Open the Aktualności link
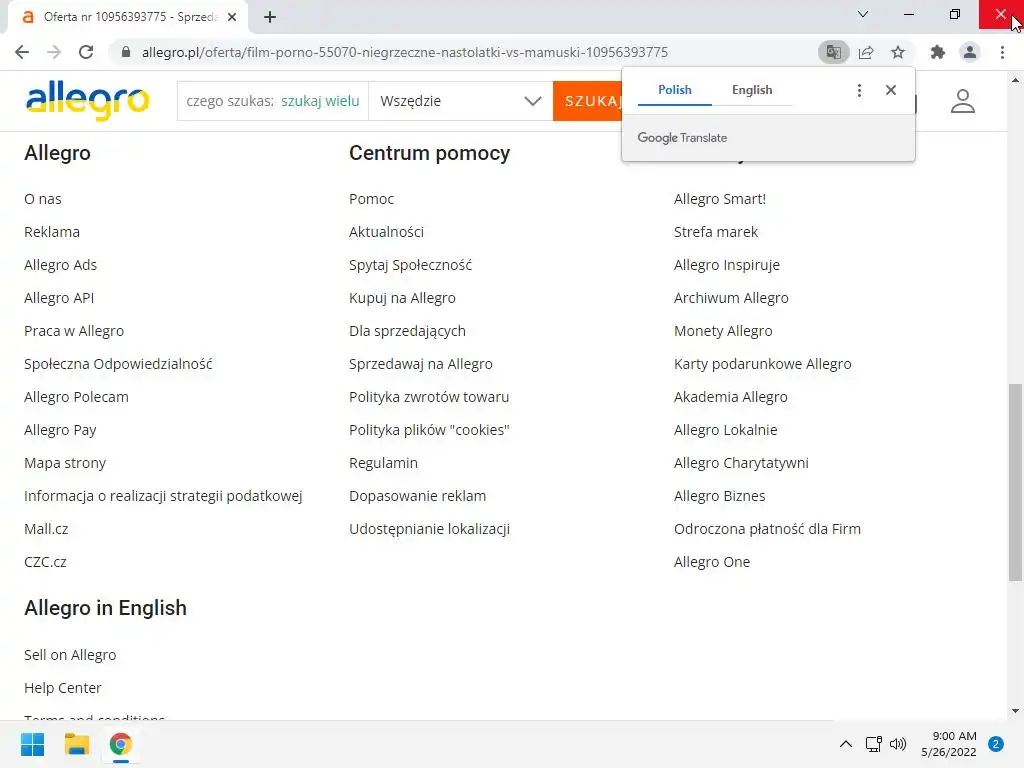Image resolution: width=1024 pixels, height=768 pixels. pyautogui.click(x=387, y=232)
